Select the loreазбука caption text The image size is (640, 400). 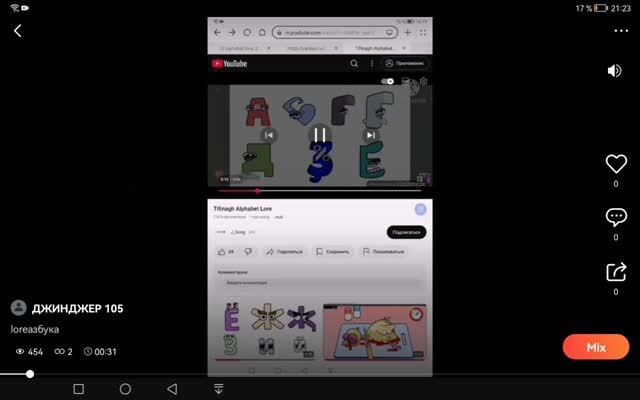pos(35,329)
